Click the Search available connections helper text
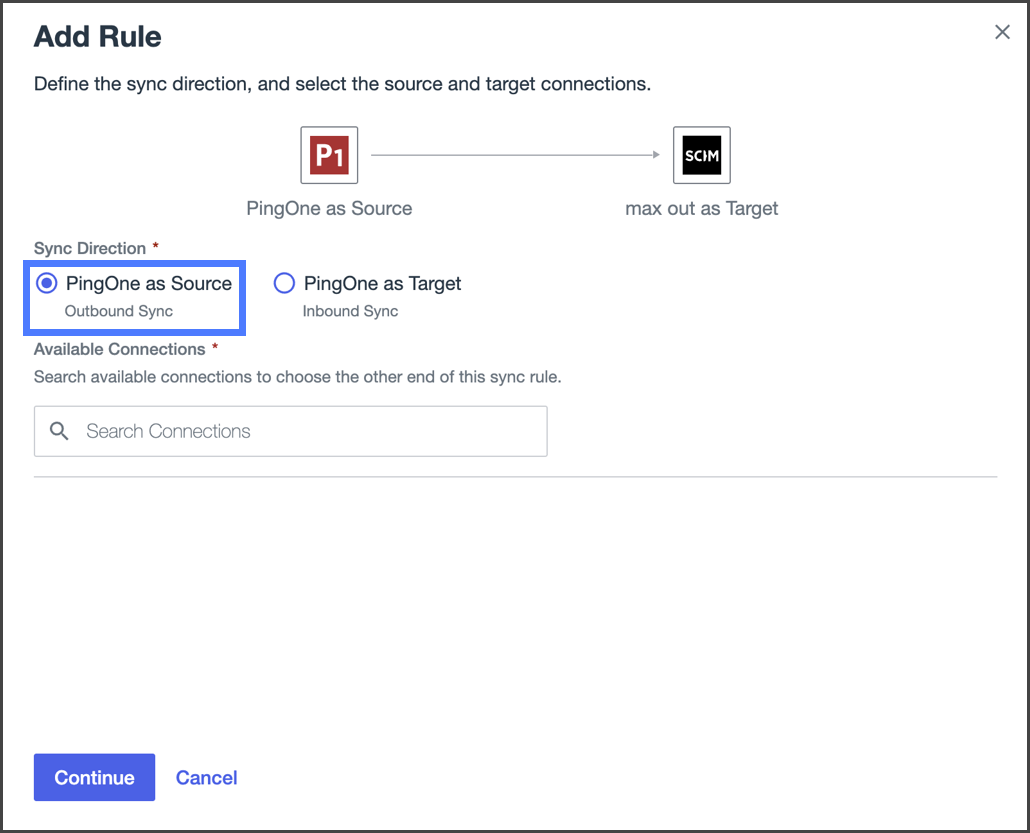1030x833 pixels. (297, 377)
